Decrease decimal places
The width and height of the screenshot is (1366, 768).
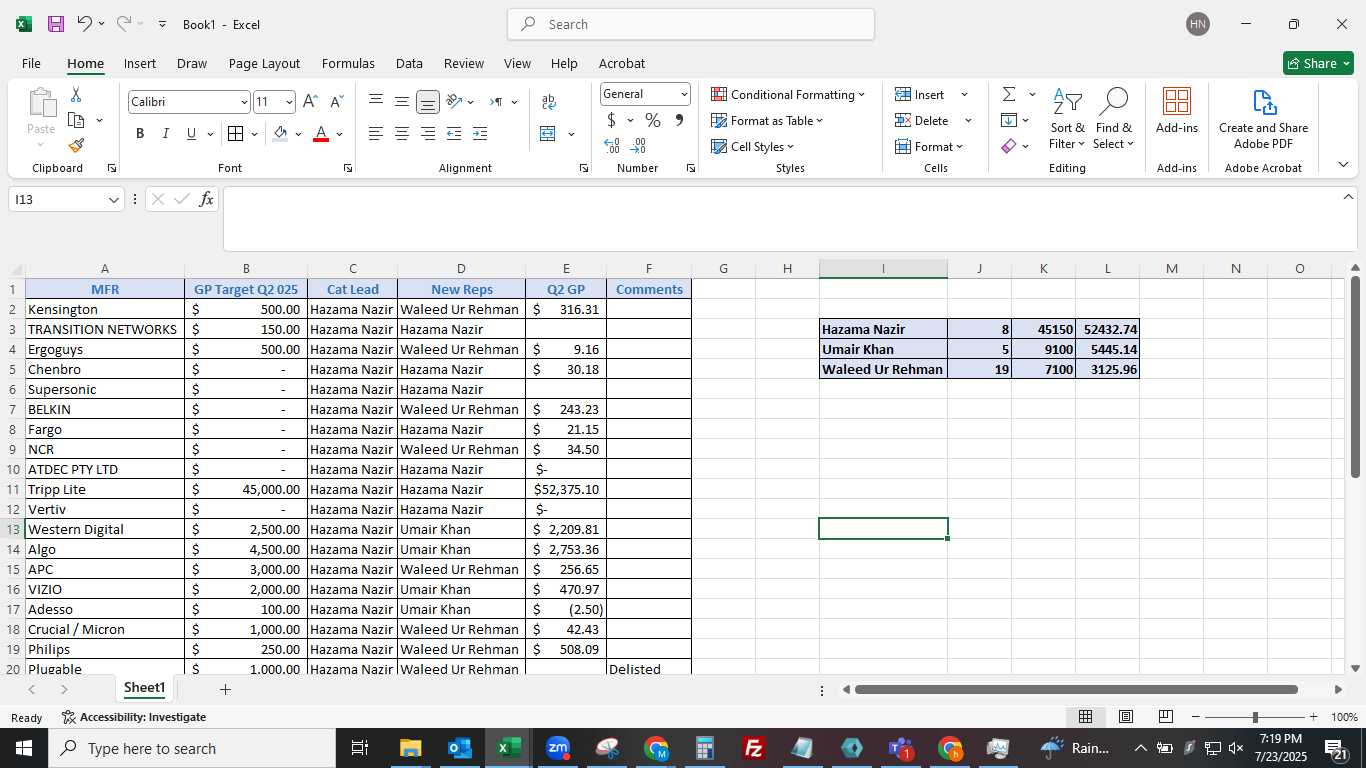638,146
